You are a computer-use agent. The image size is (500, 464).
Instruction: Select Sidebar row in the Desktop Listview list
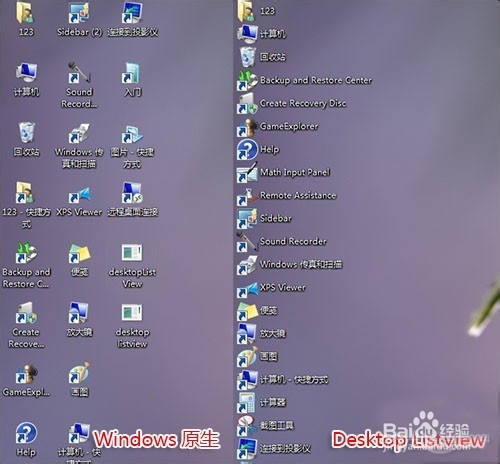[264, 218]
